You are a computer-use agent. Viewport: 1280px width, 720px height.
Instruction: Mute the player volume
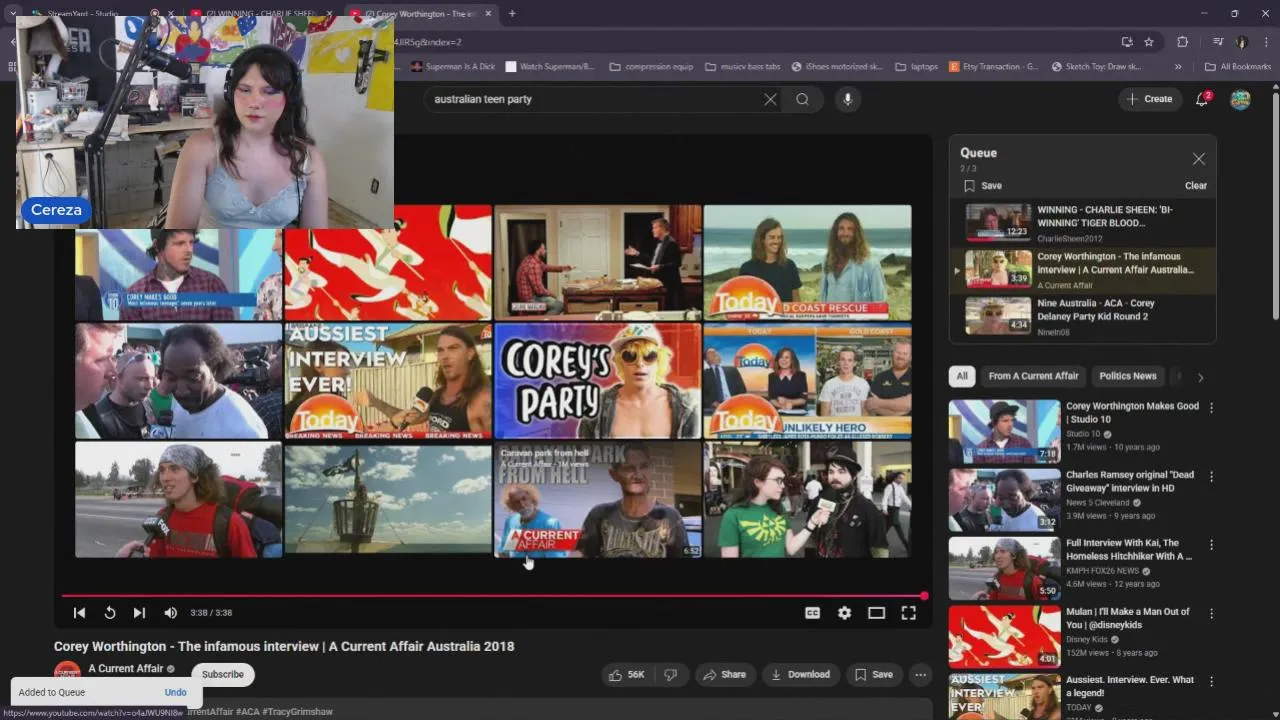coord(170,613)
